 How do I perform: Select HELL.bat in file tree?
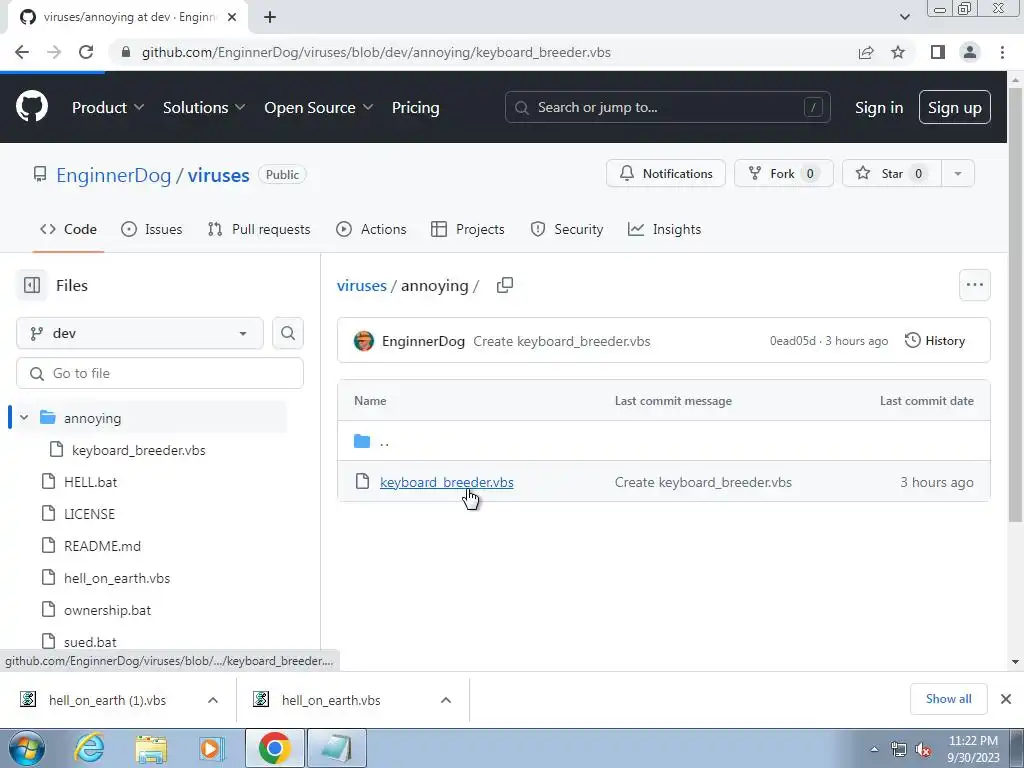[x=91, y=482]
